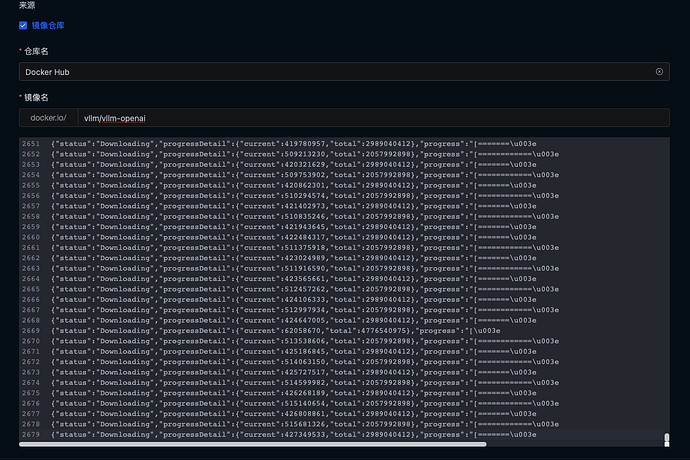Click line number 2661 in the gutter

(31, 248)
